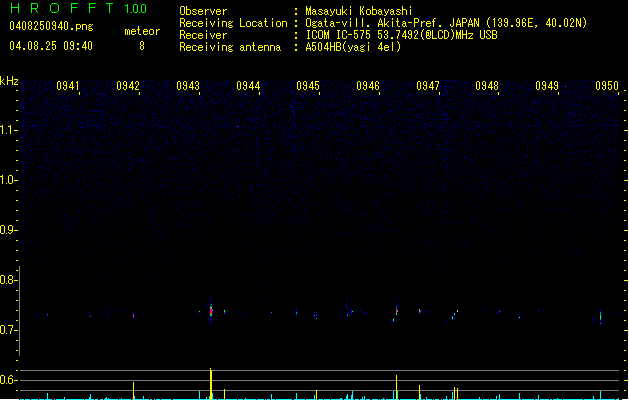The width and height of the screenshot is (629, 400).
Task: Click the 1.1 kHz axis label
Action: click(9, 130)
